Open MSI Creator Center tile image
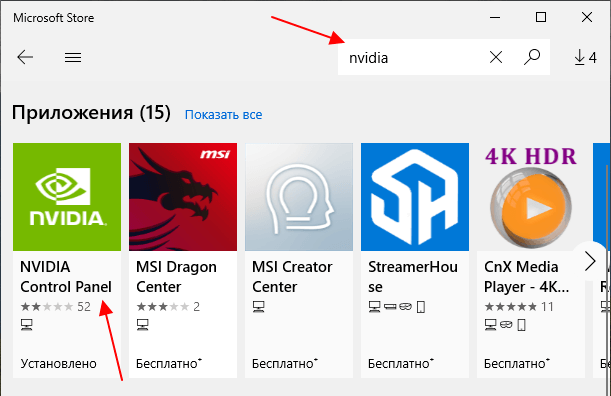Image resolution: width=611 pixels, height=396 pixels. click(x=299, y=197)
